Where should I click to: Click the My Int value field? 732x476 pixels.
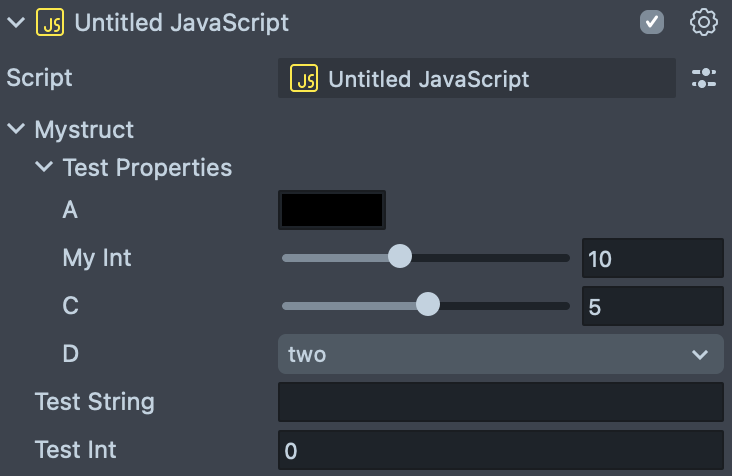point(652,258)
